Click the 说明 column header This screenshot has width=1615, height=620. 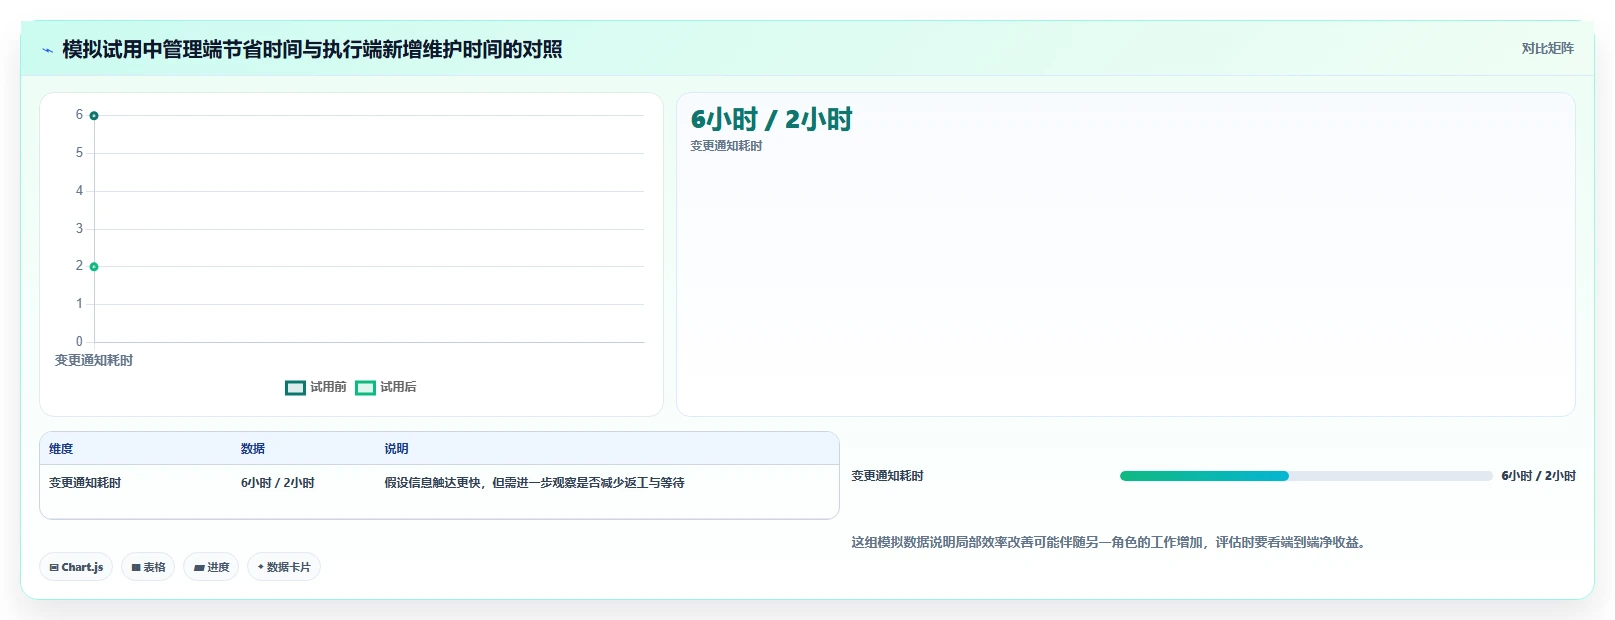click(397, 449)
